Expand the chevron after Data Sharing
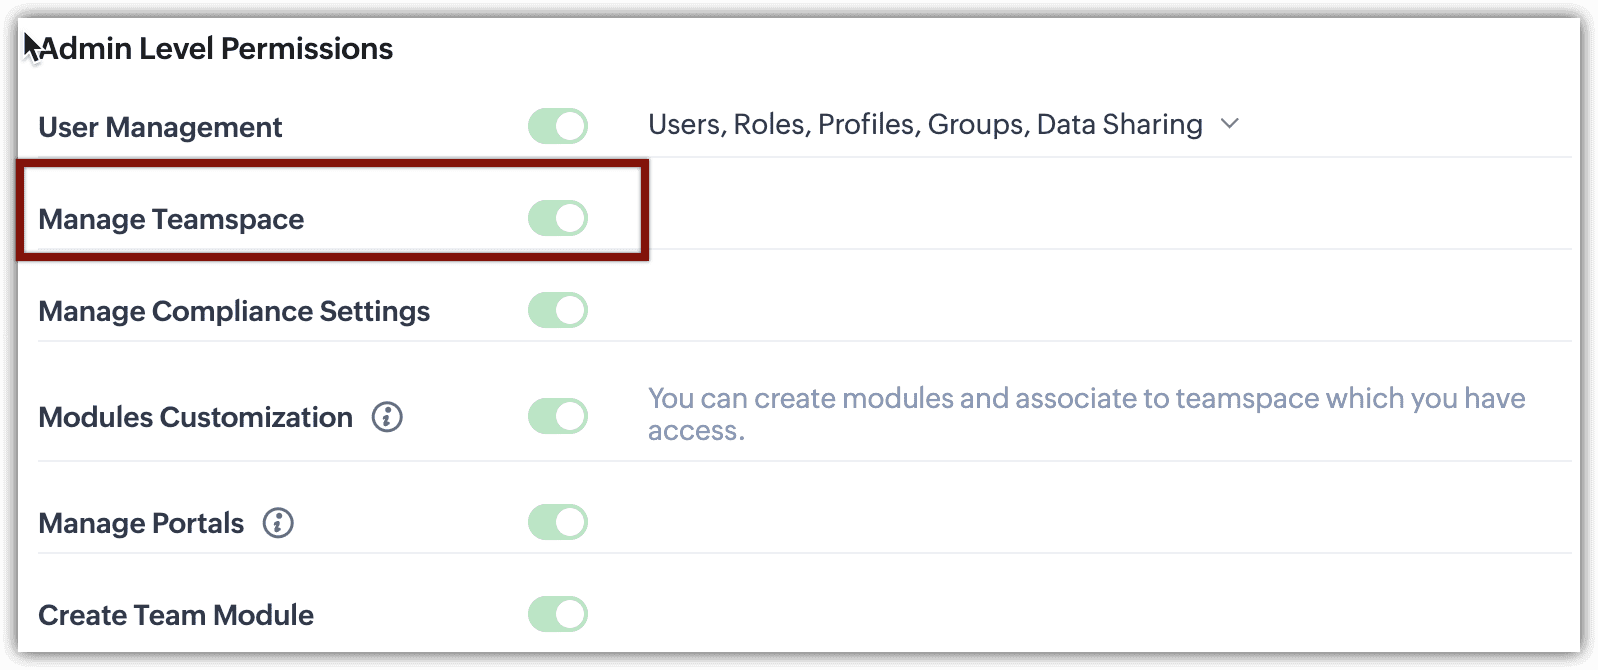1598x670 pixels. coord(1230,124)
